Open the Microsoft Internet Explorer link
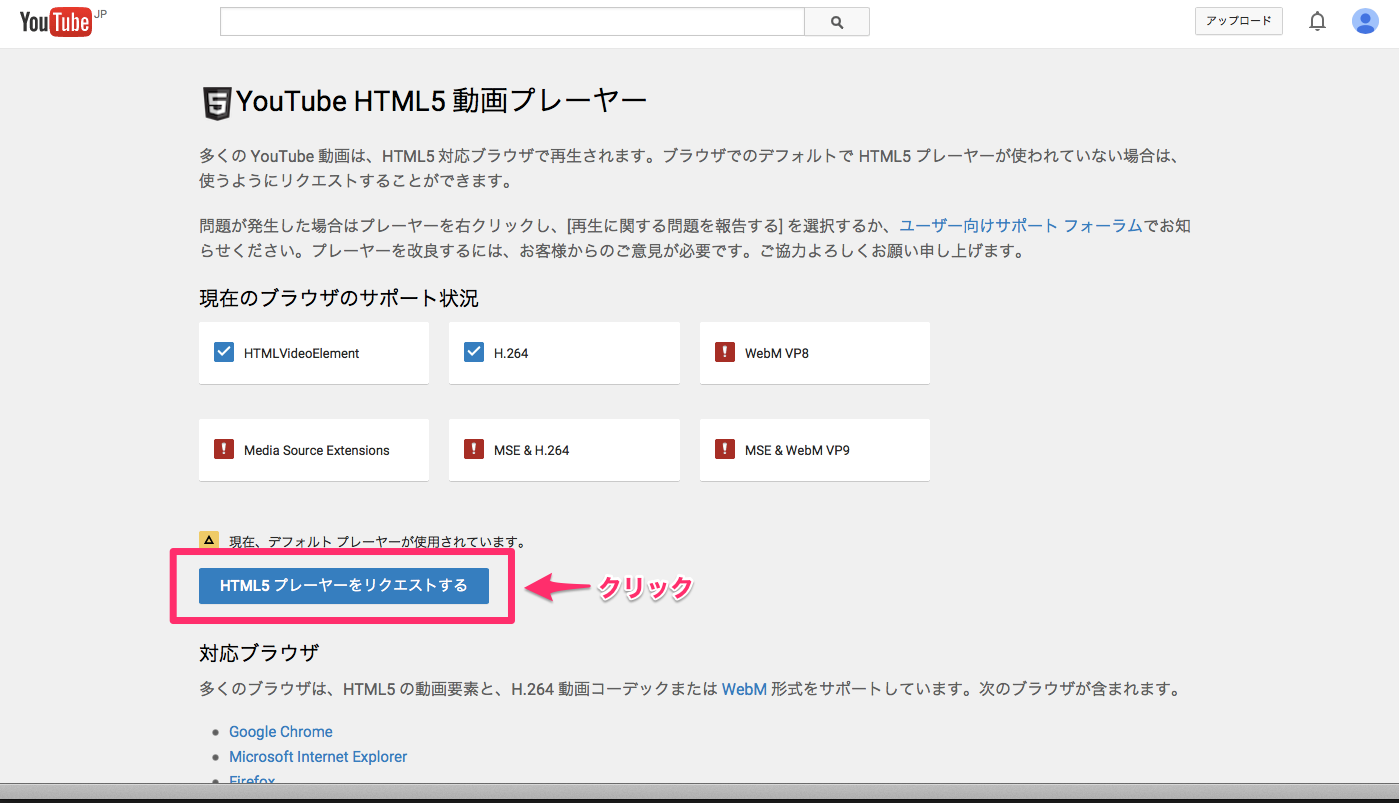The height and width of the screenshot is (803, 1399). point(318,757)
